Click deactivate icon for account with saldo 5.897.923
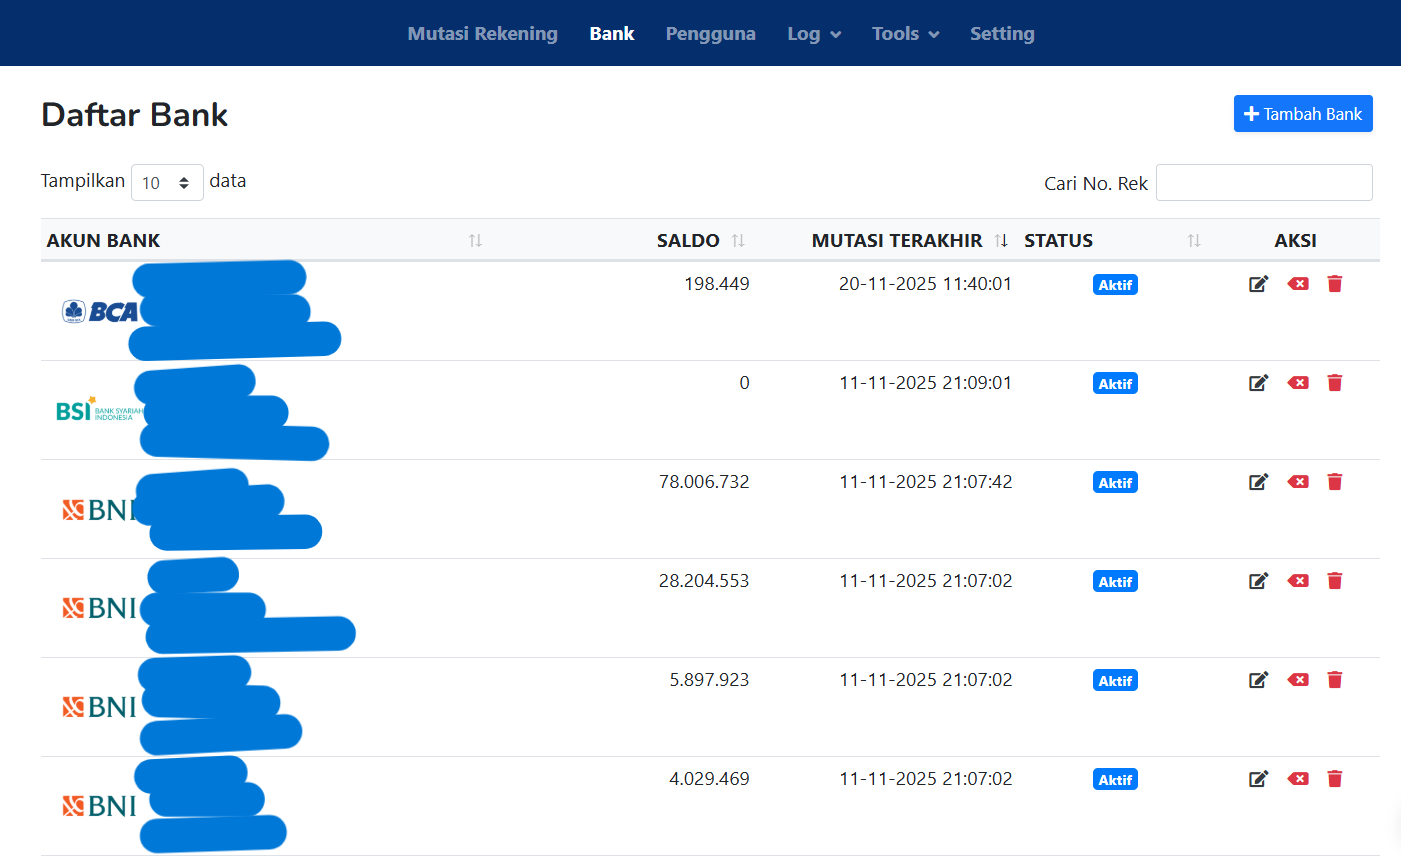 (1298, 680)
